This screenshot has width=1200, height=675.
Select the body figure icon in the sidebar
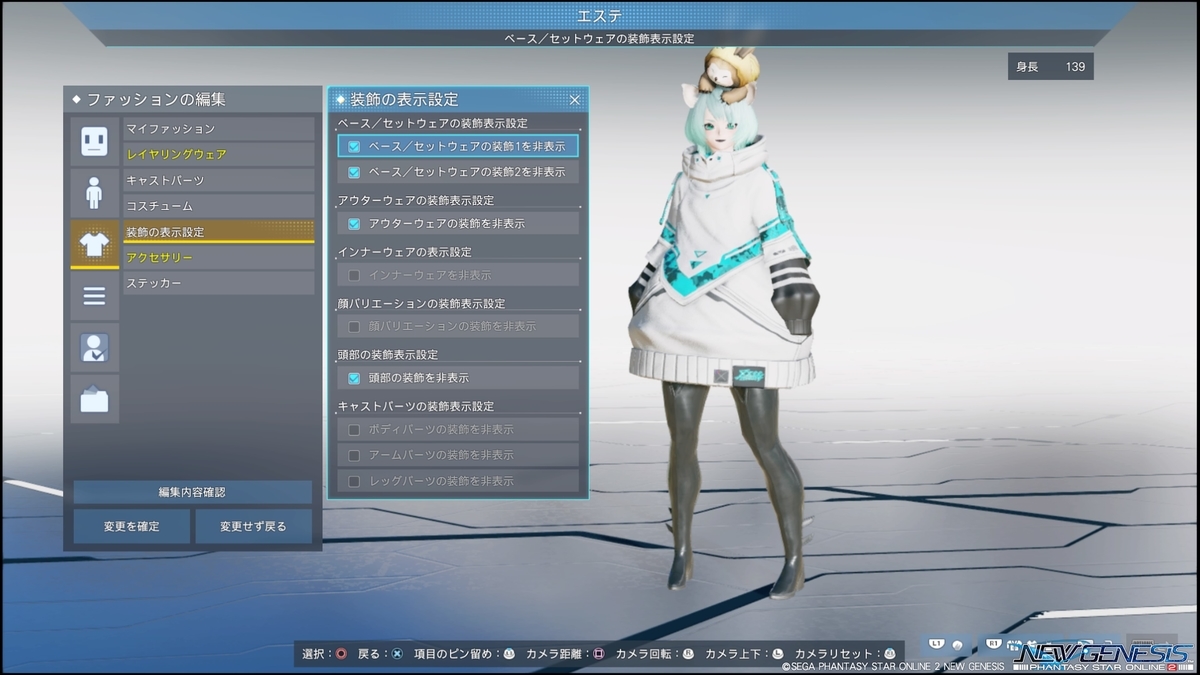94,193
